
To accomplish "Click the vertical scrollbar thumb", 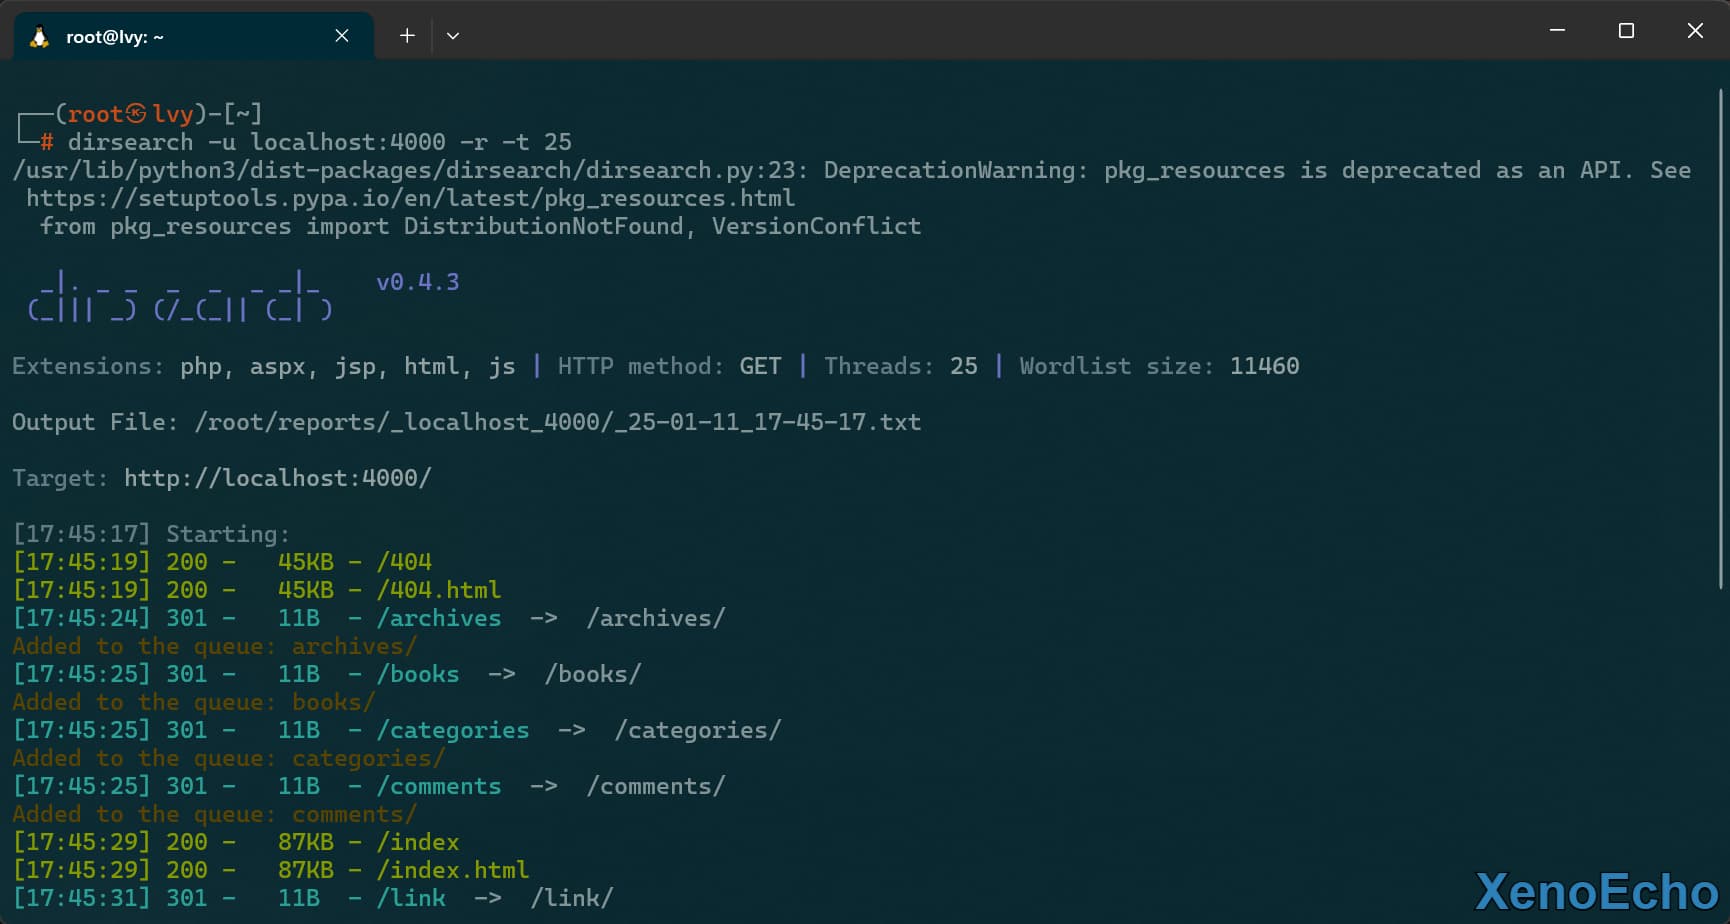I will click(x=1720, y=338).
